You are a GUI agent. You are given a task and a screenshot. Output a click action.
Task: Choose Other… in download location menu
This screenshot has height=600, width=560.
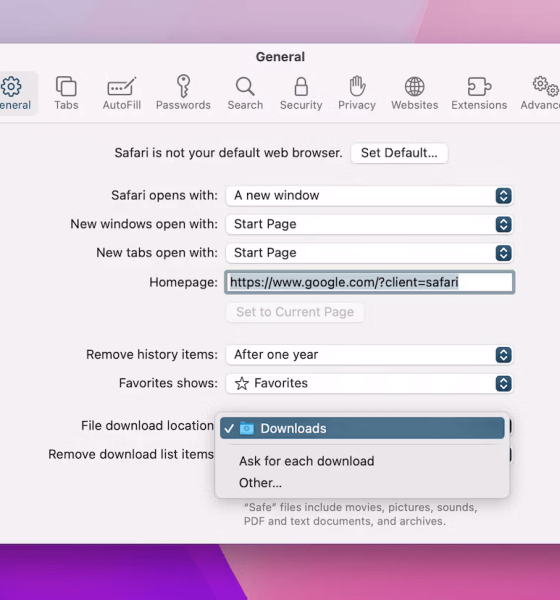(x=260, y=483)
